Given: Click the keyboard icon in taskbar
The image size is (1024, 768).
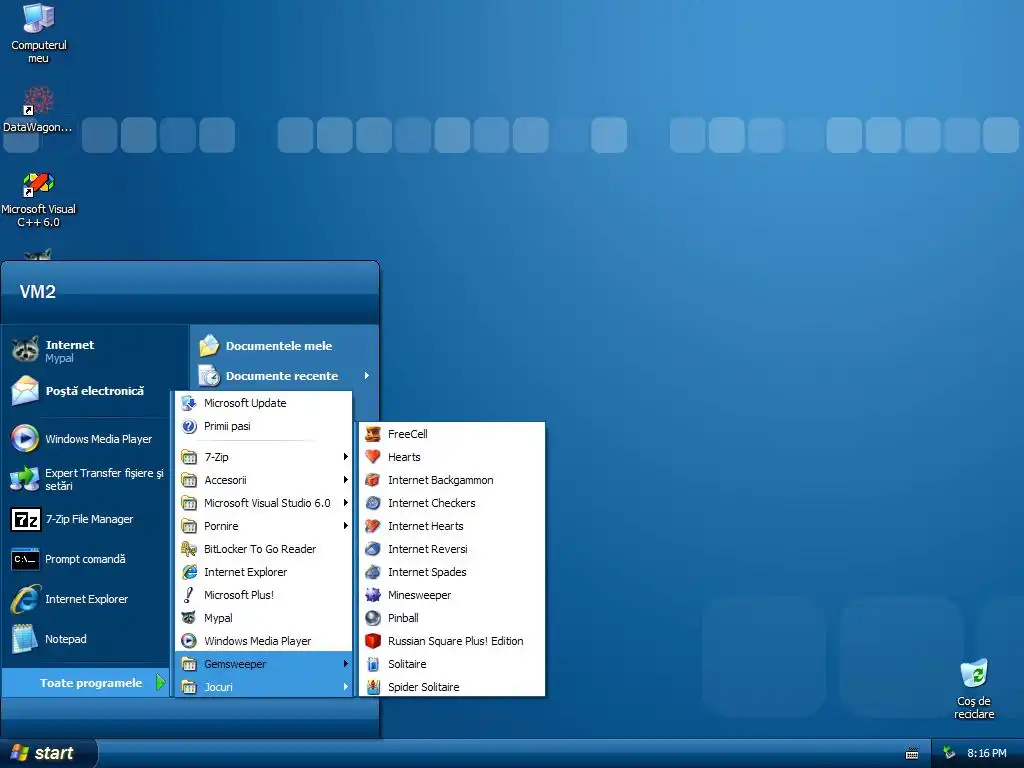Looking at the screenshot, I should point(912,754).
